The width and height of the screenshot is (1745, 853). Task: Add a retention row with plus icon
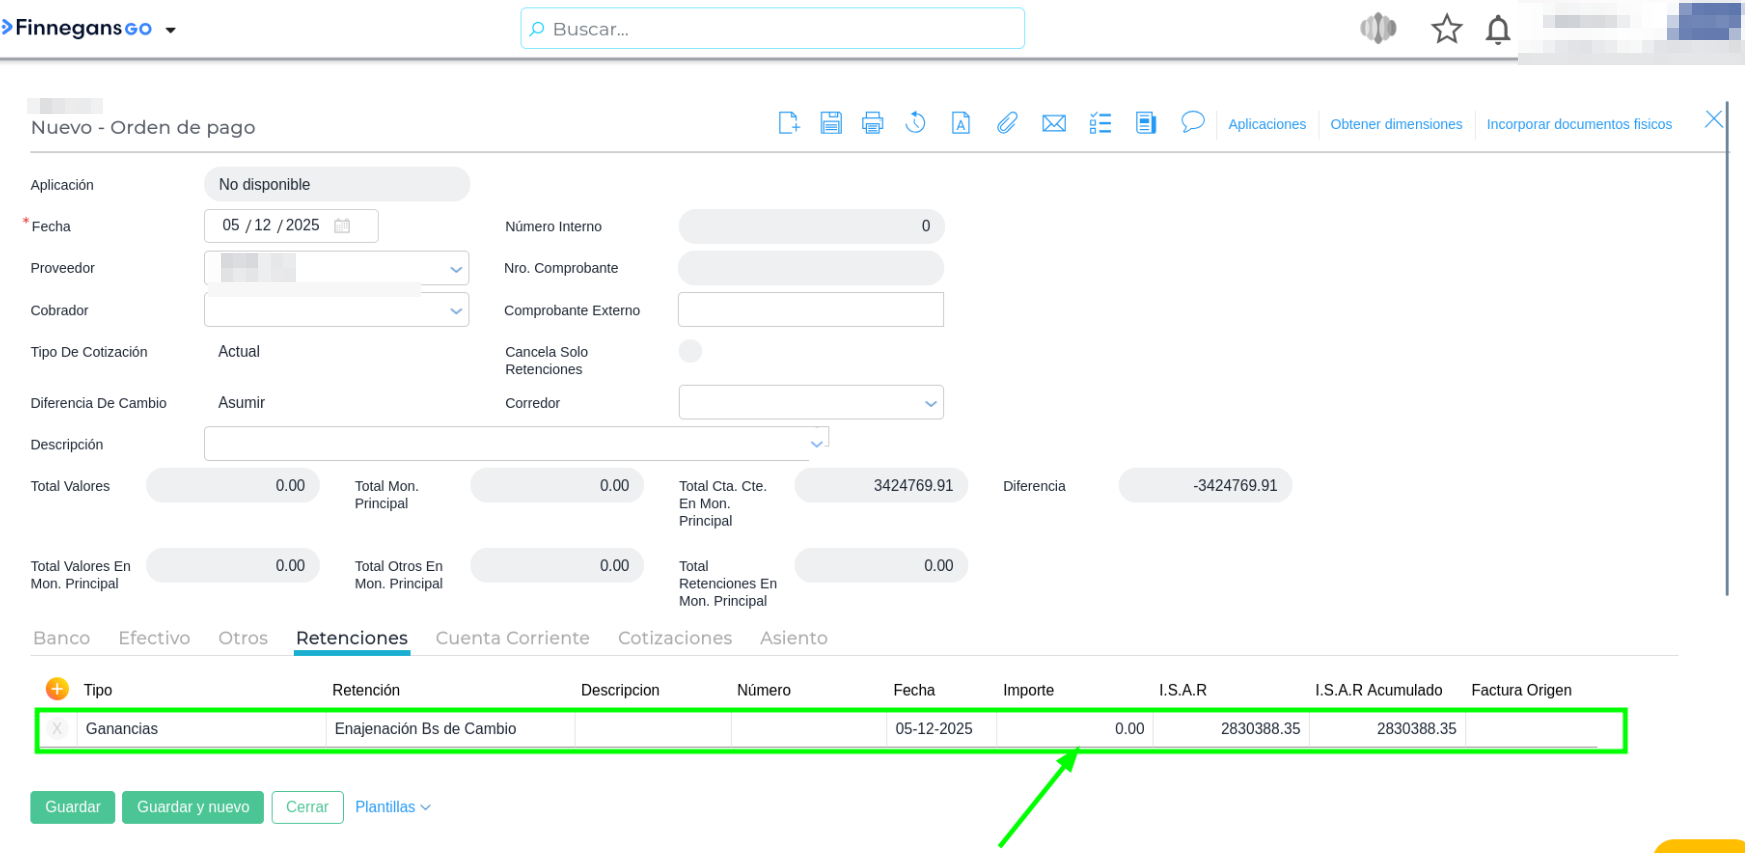click(57, 689)
